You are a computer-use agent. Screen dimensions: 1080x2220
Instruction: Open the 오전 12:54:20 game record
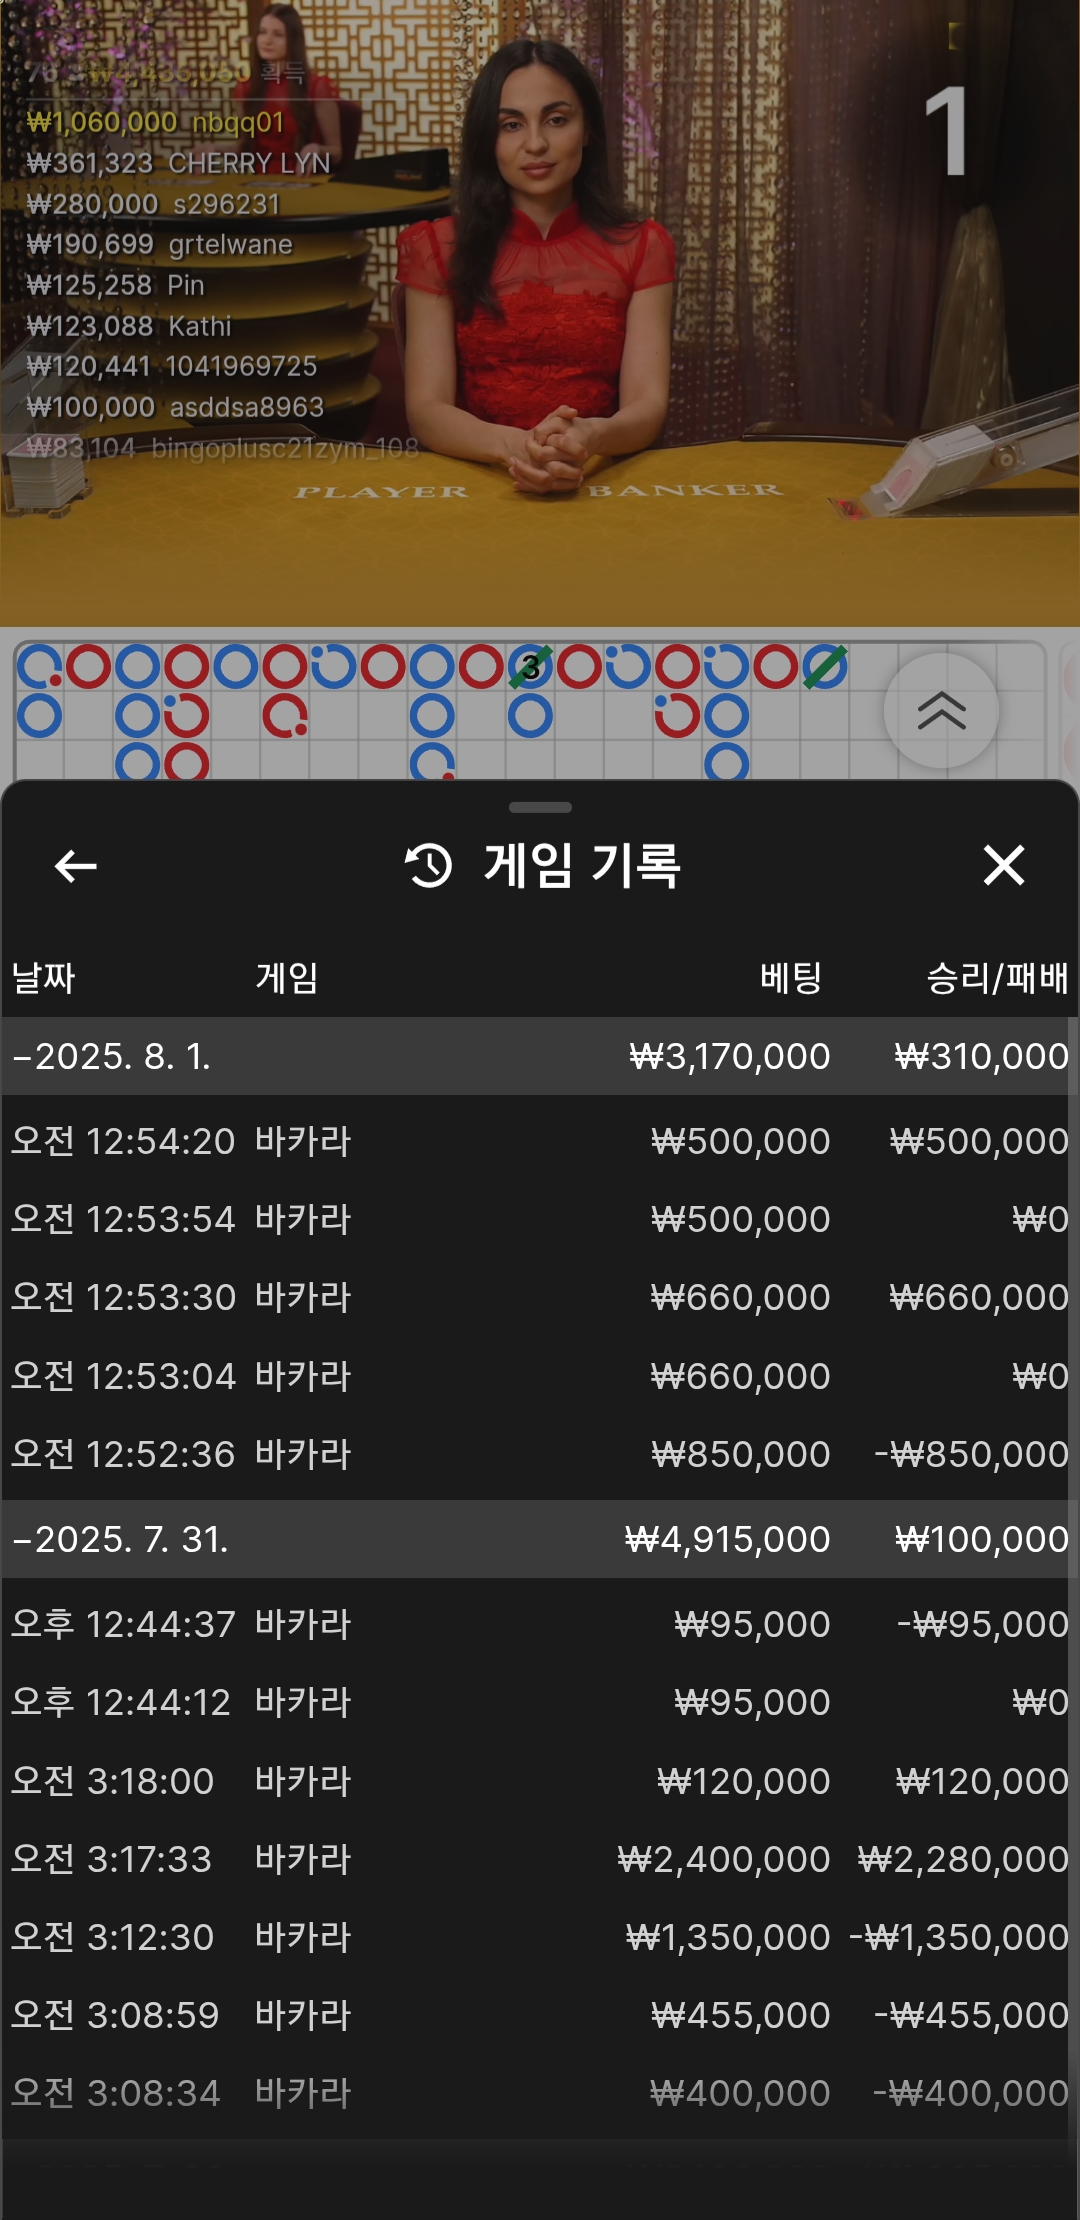tap(540, 1141)
